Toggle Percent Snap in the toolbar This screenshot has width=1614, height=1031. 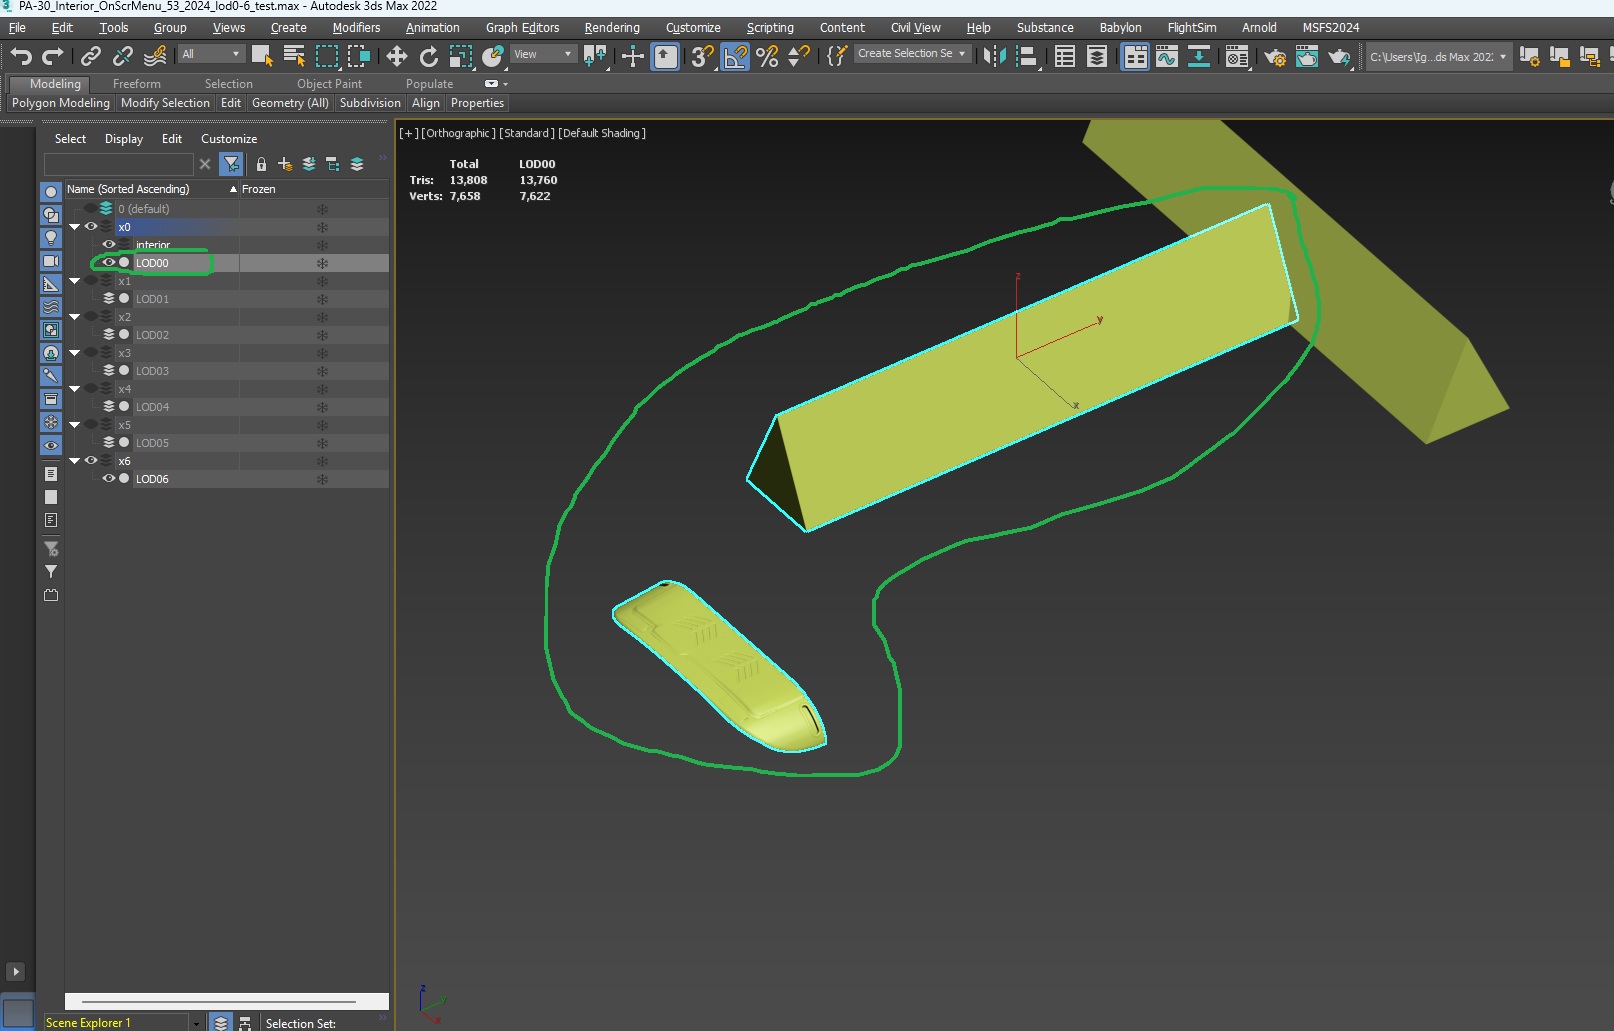(x=767, y=56)
